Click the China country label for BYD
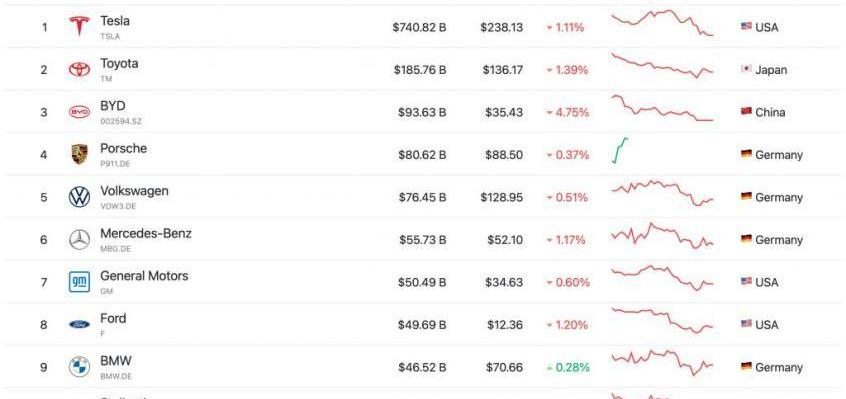This screenshot has height=399, width=846. [x=770, y=113]
